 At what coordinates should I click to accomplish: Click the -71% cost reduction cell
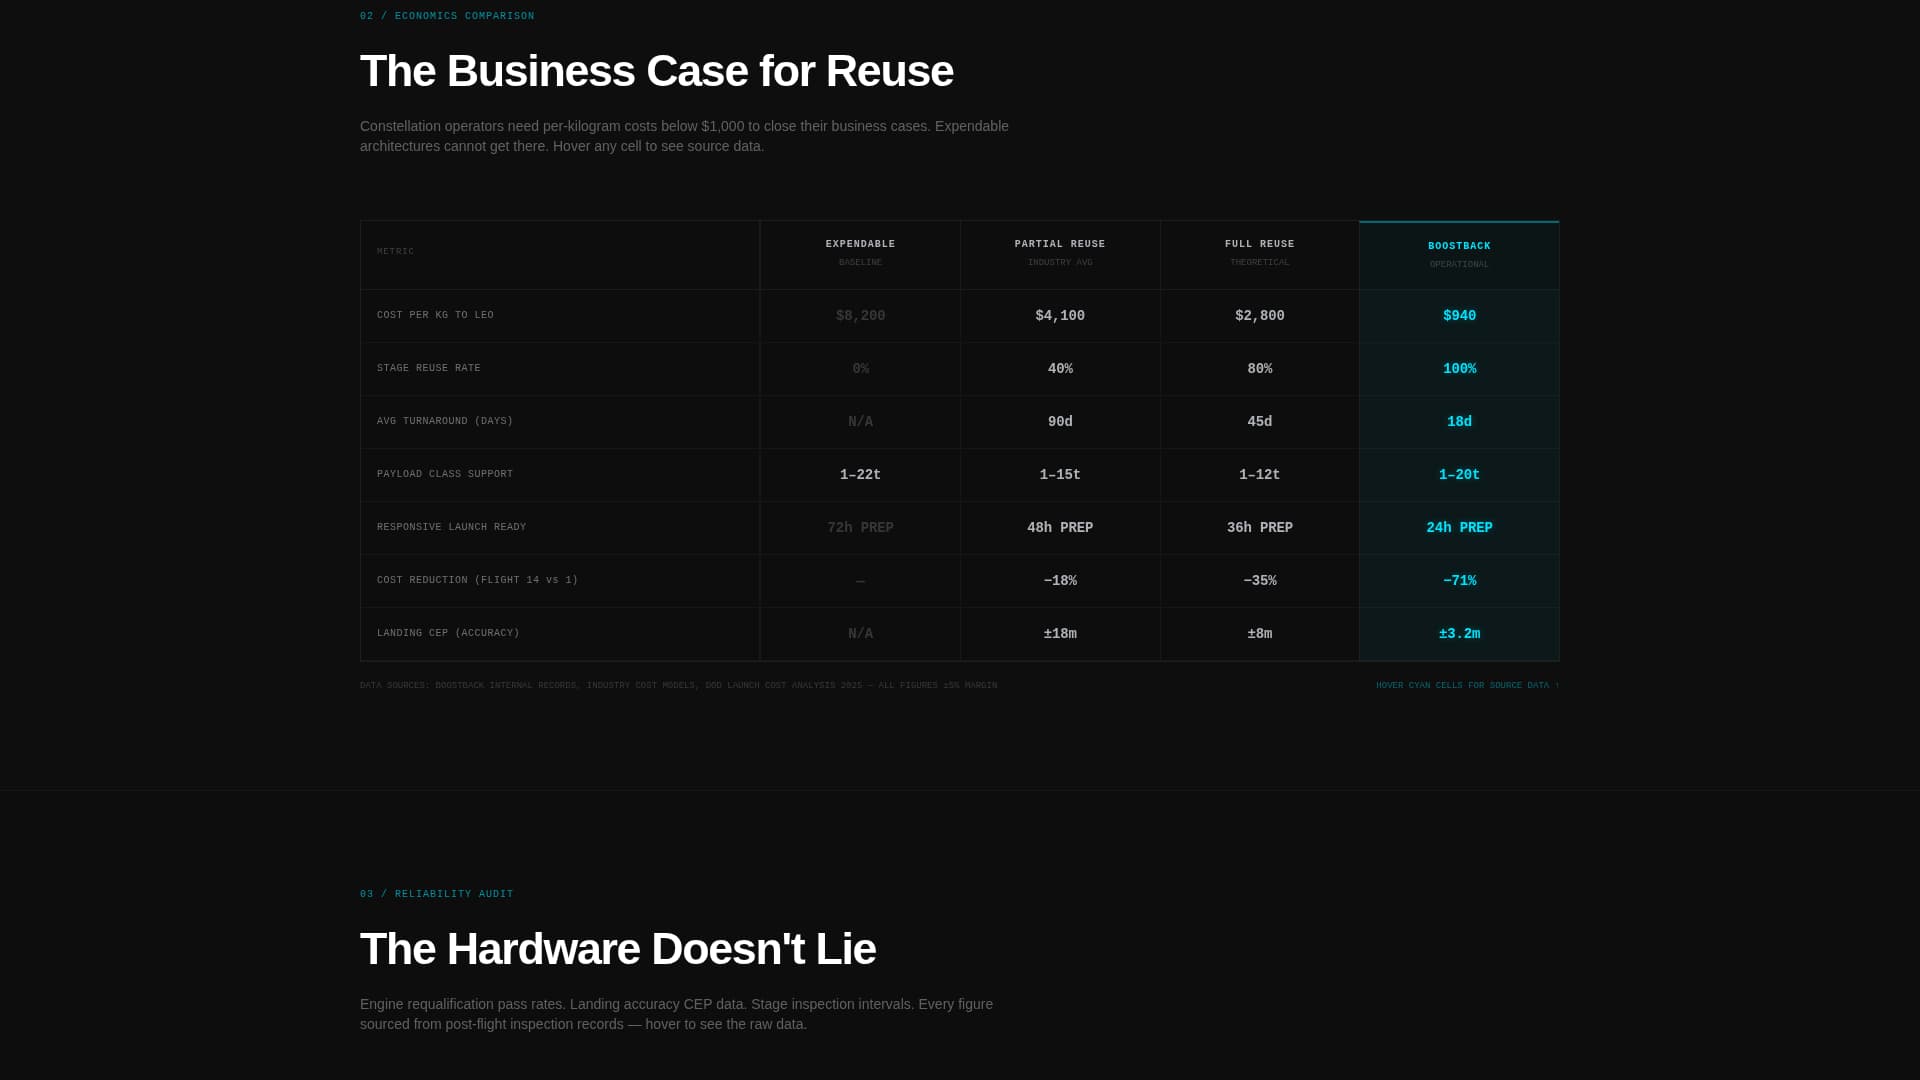point(1459,580)
